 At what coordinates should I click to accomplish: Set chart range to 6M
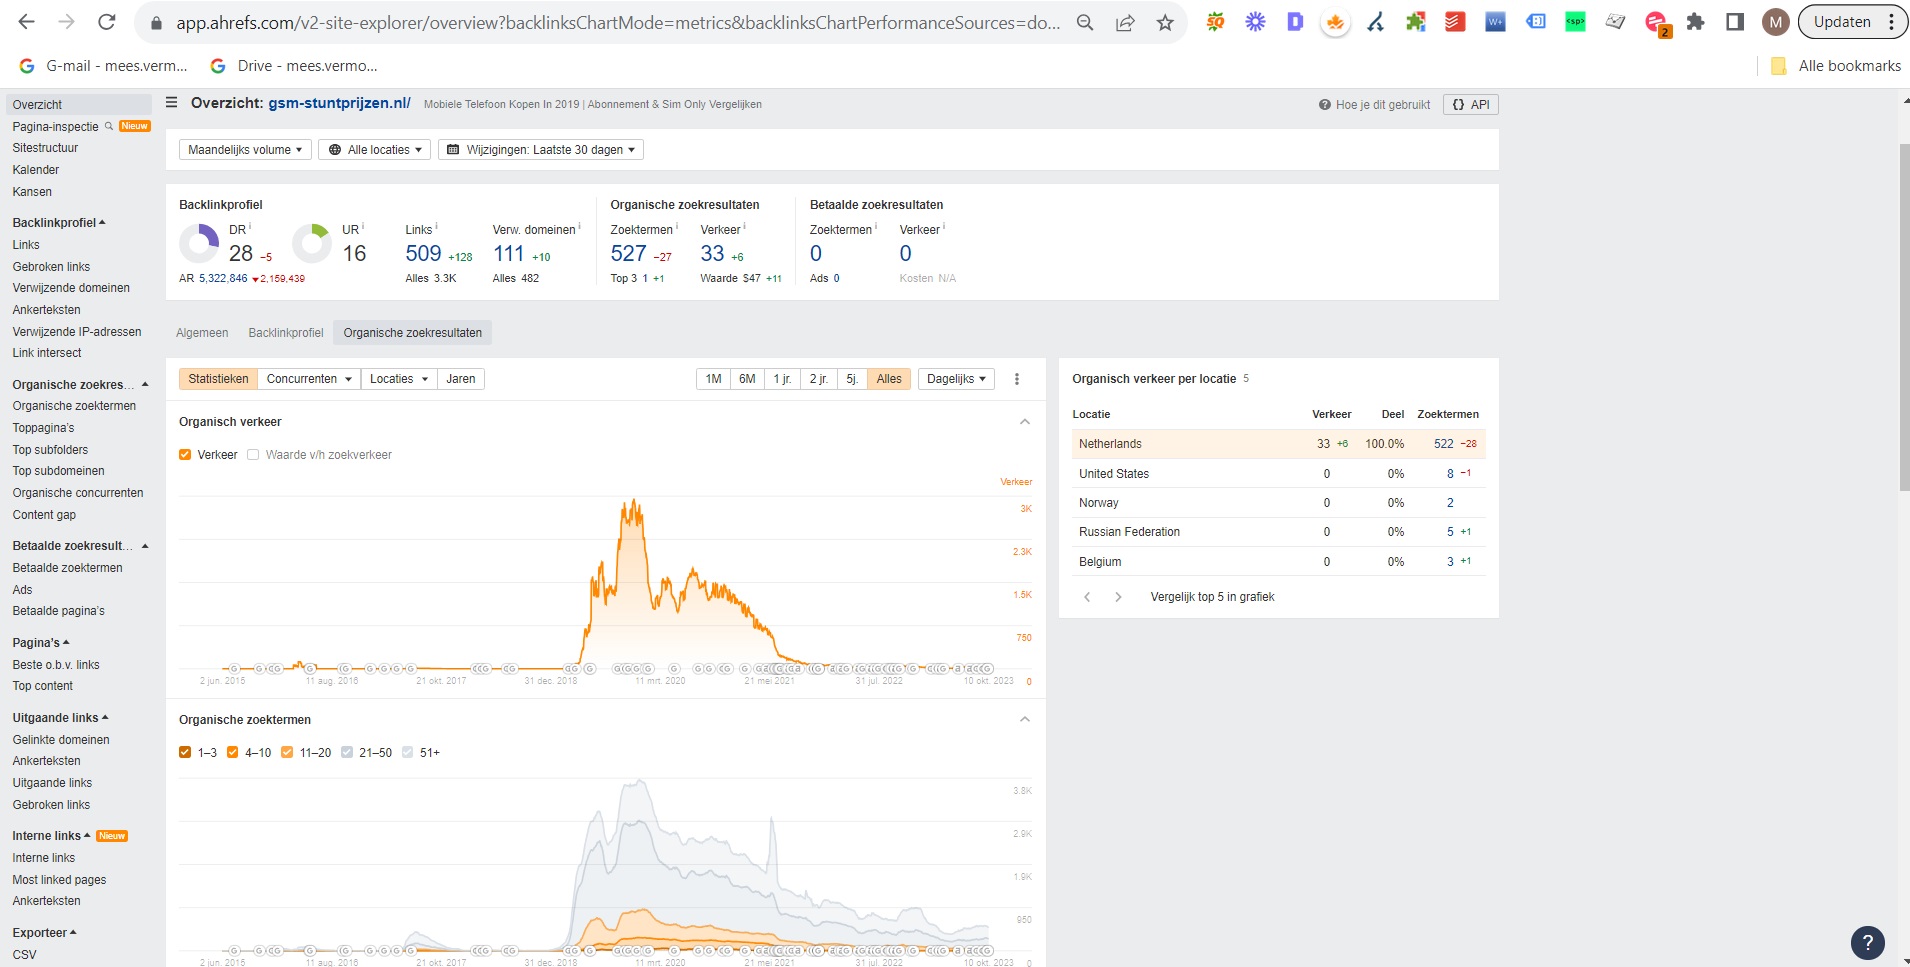pos(747,379)
